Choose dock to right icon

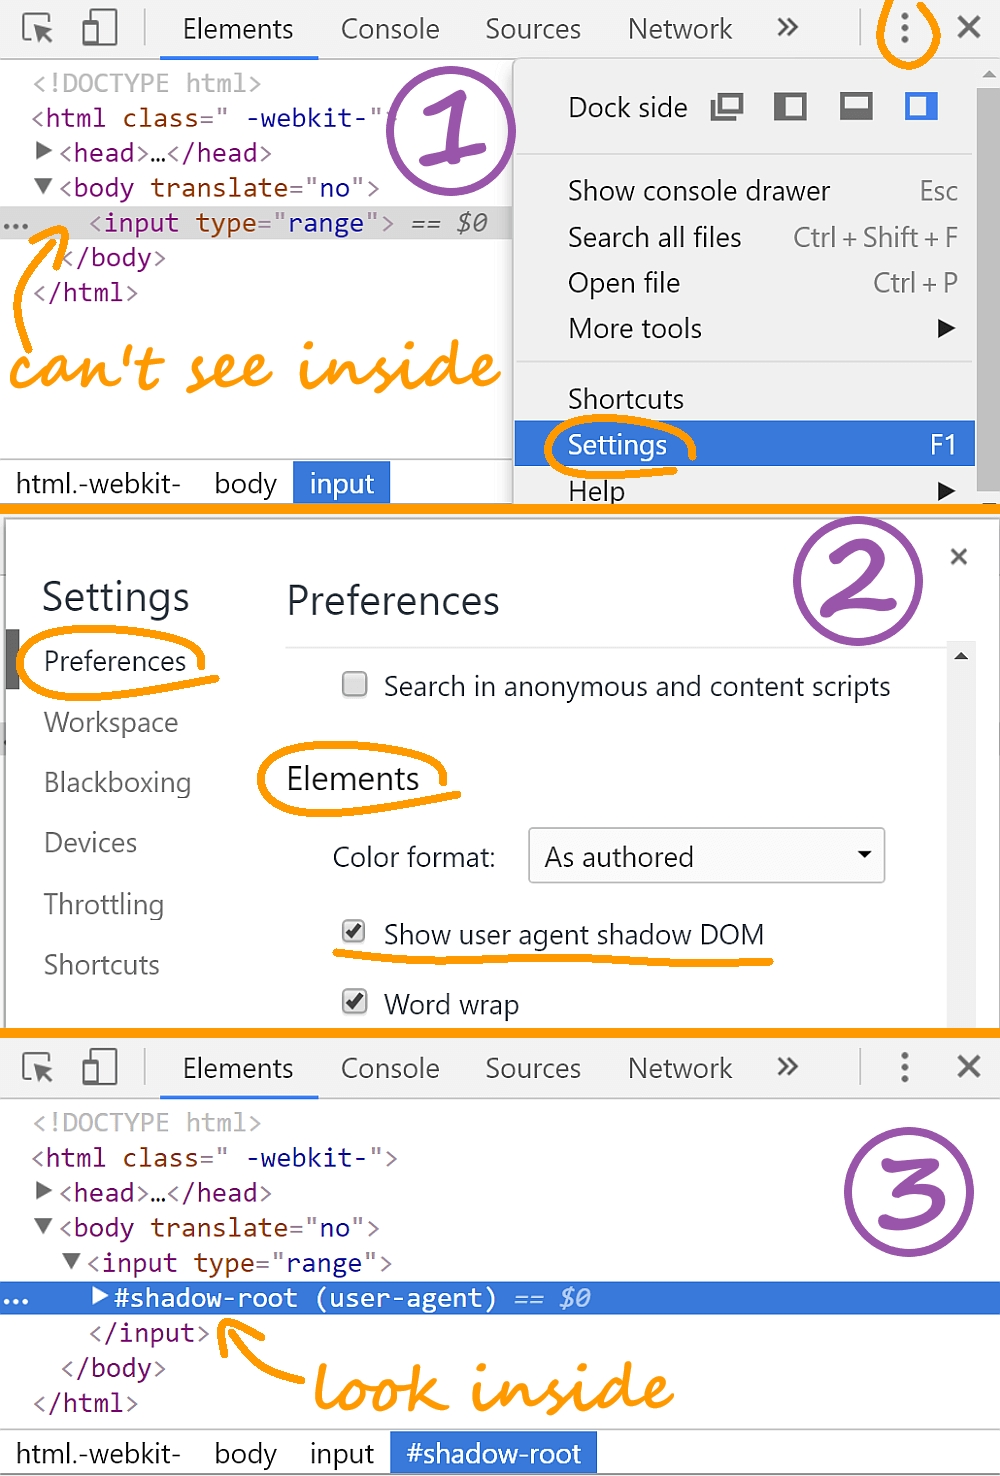pos(921,106)
